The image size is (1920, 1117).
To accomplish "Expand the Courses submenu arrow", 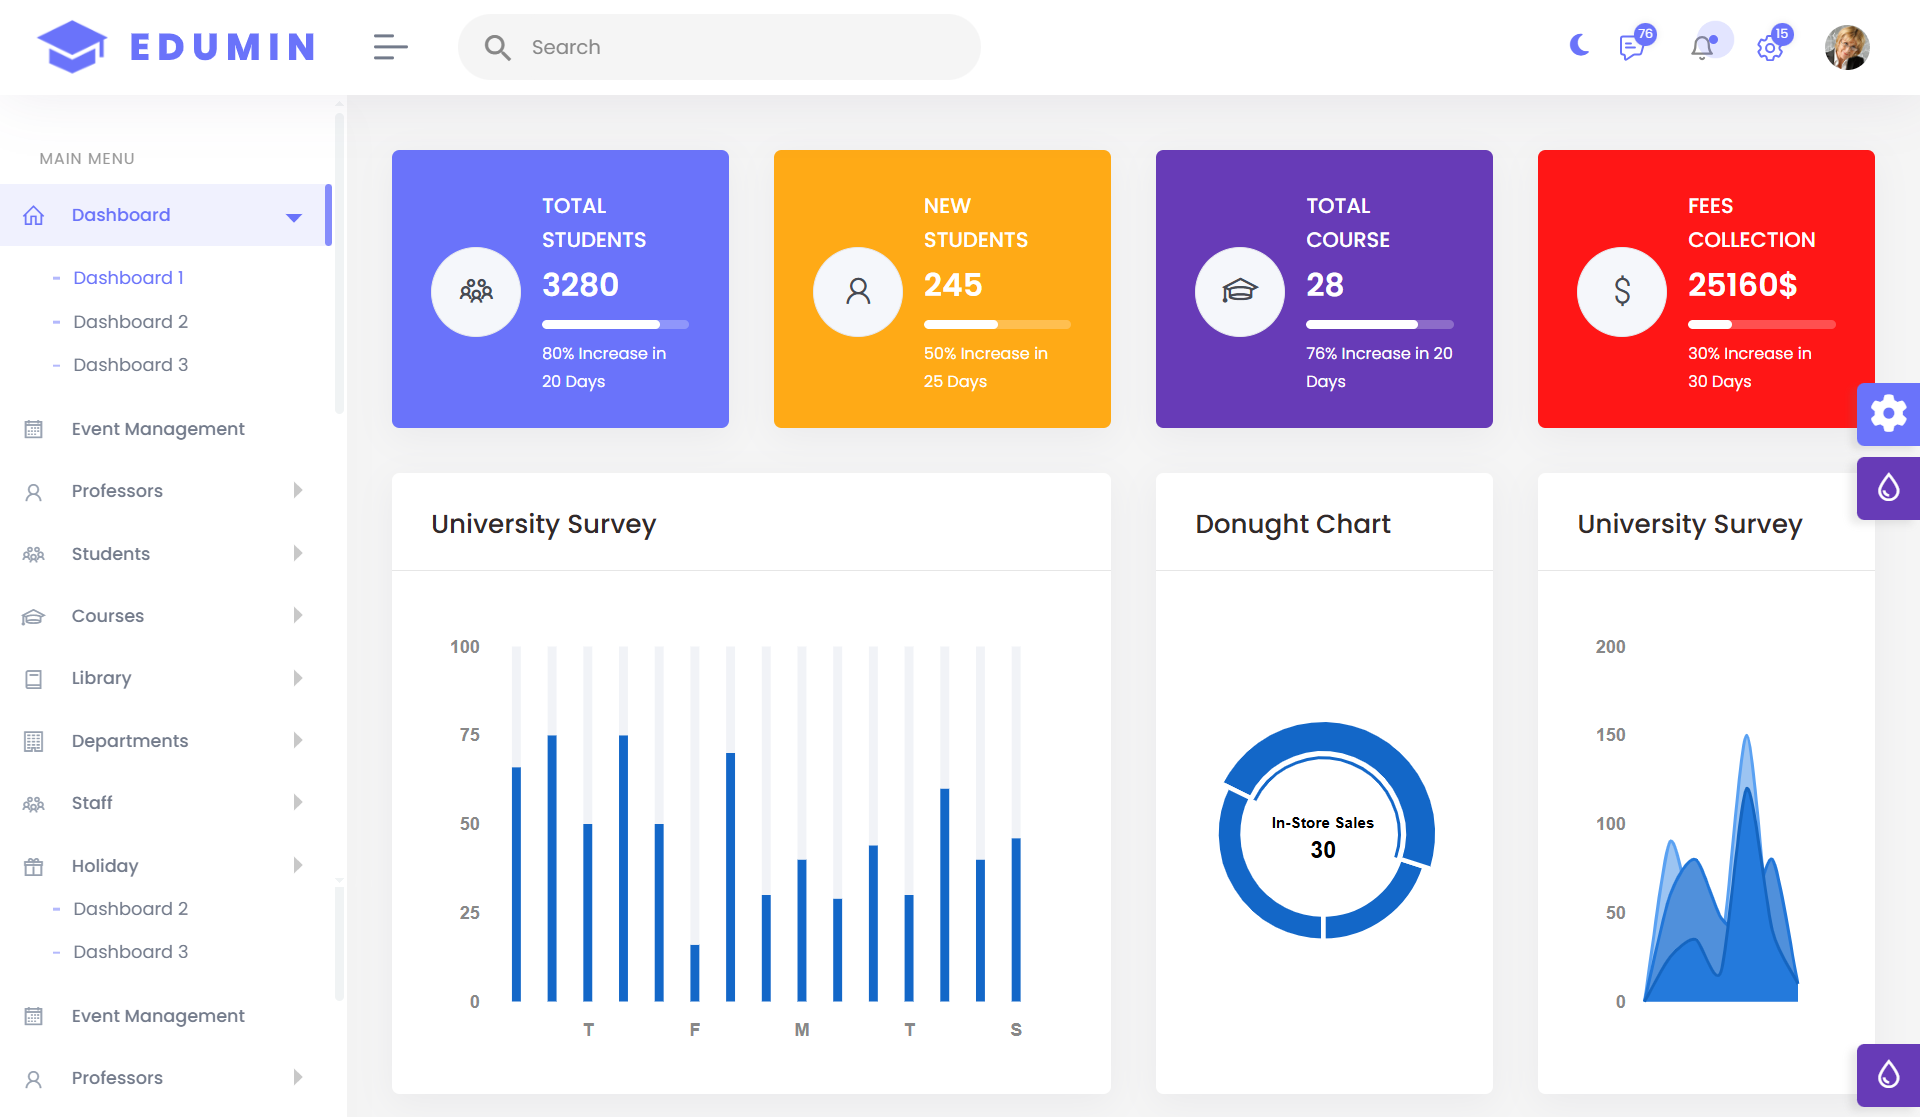I will (297, 616).
